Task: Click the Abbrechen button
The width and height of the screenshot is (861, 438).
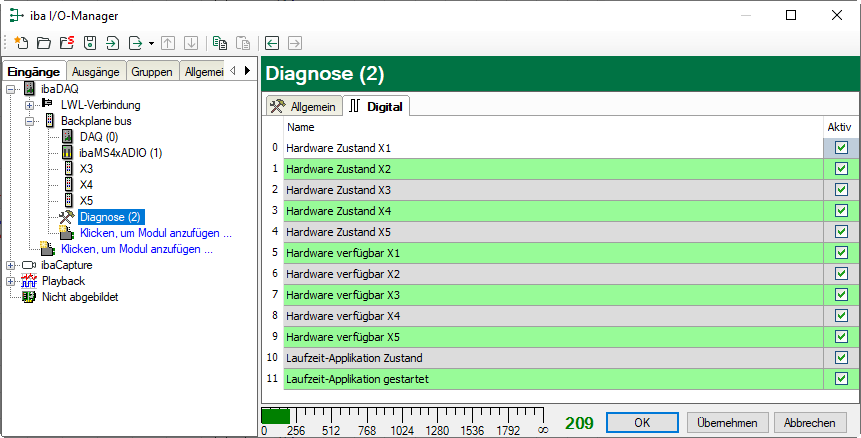Action: pyautogui.click(x=809, y=423)
